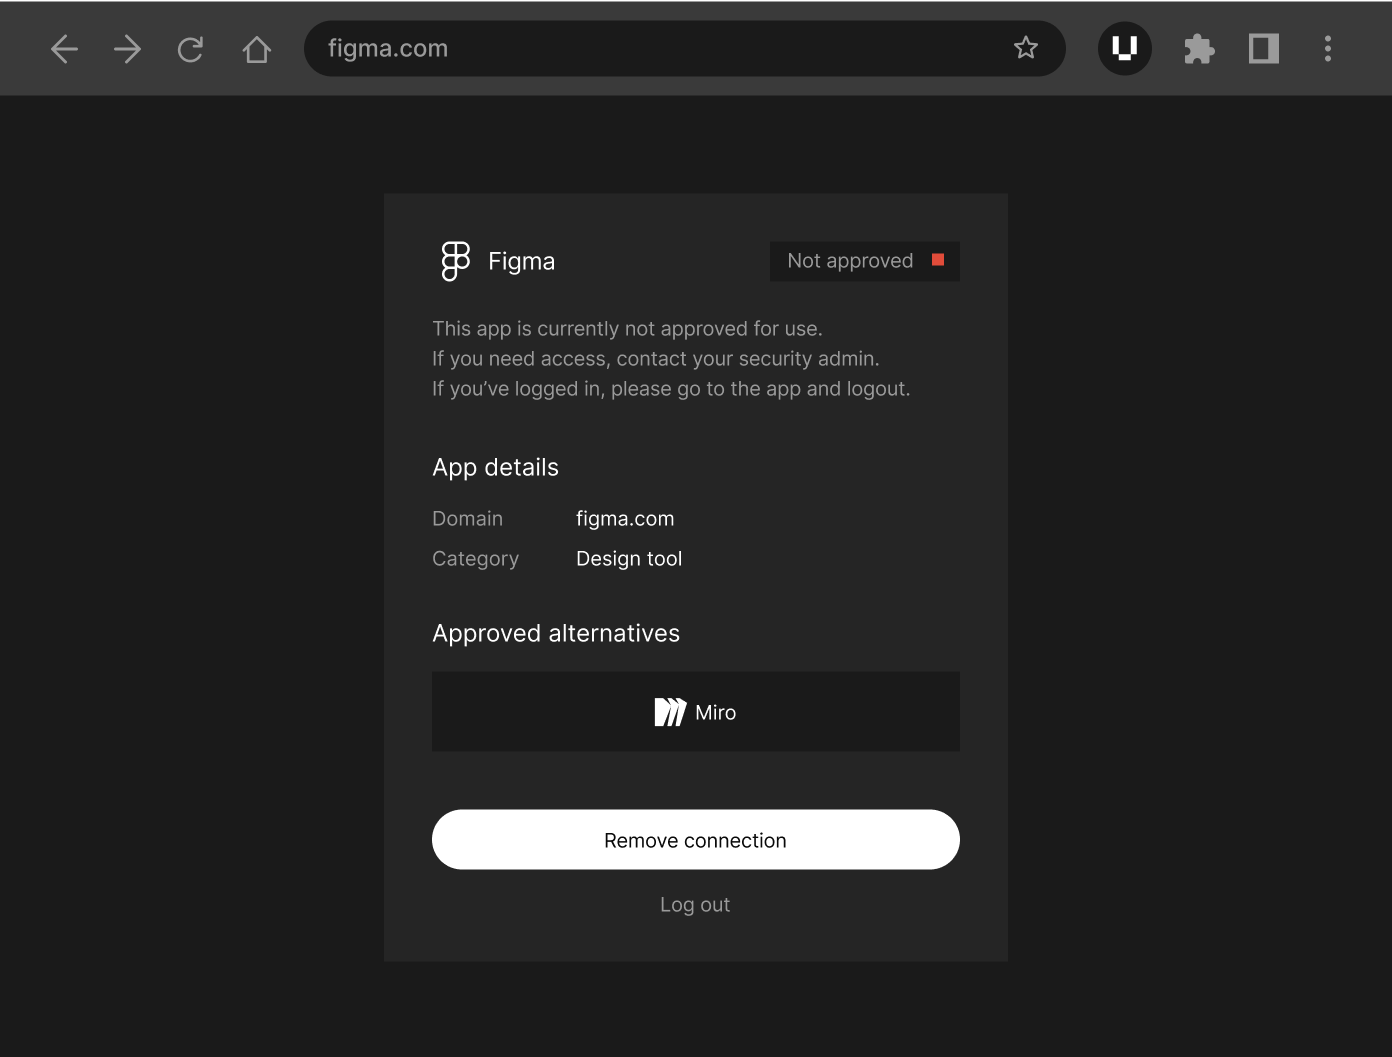Focus the figma.com address bar
The width and height of the screenshot is (1392, 1057).
click(x=684, y=48)
